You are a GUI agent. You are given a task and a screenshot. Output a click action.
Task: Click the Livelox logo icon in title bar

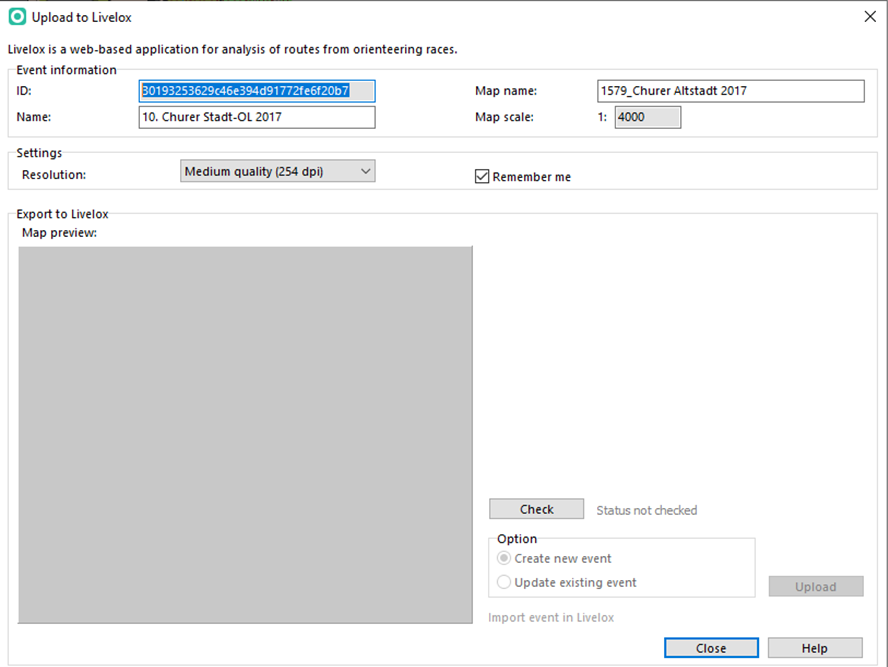pos(17,17)
